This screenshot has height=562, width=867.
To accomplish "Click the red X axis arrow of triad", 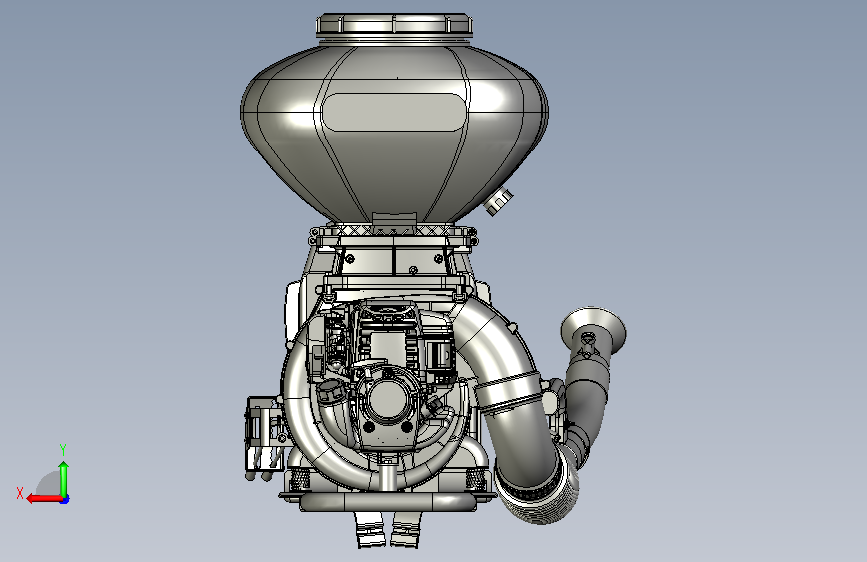I will 44,499.
